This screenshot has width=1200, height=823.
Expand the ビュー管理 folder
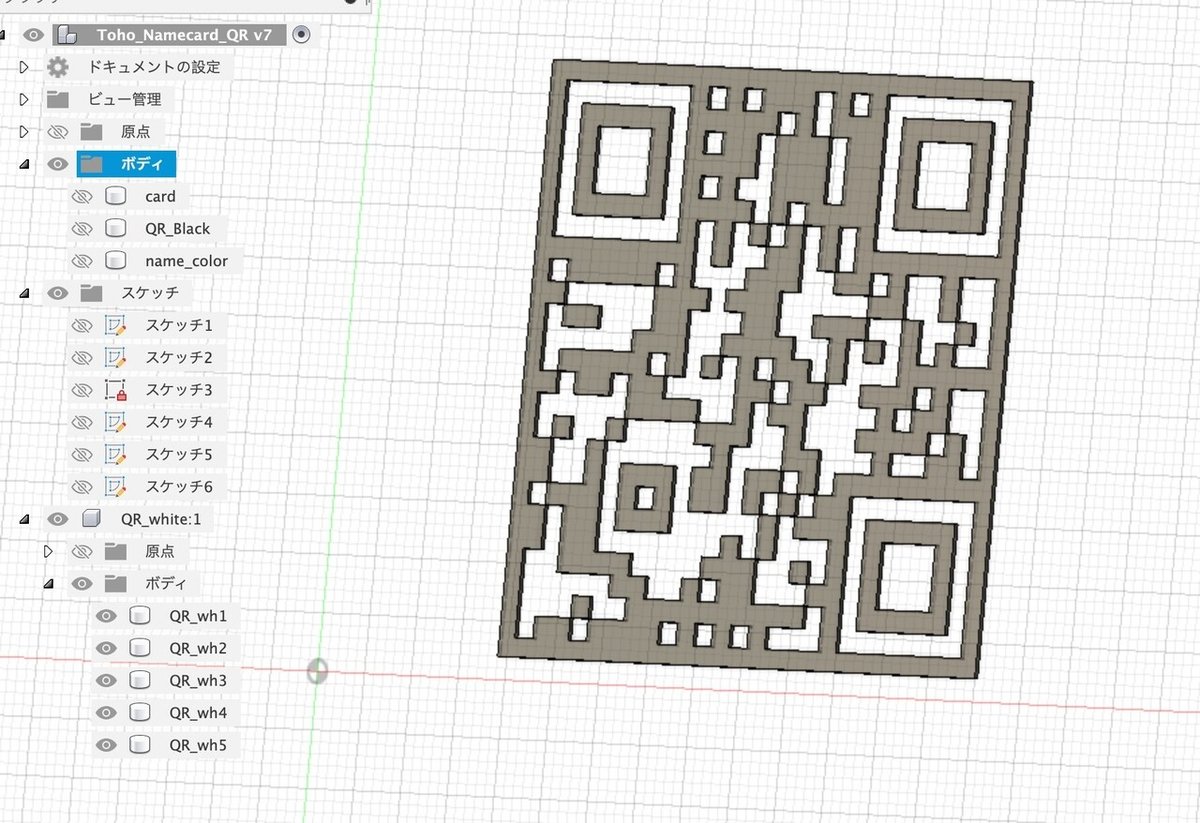tap(25, 100)
